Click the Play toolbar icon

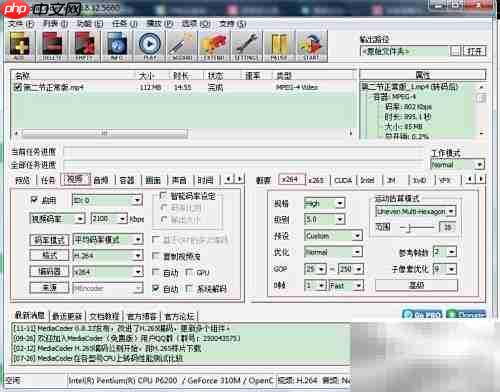coord(150,46)
